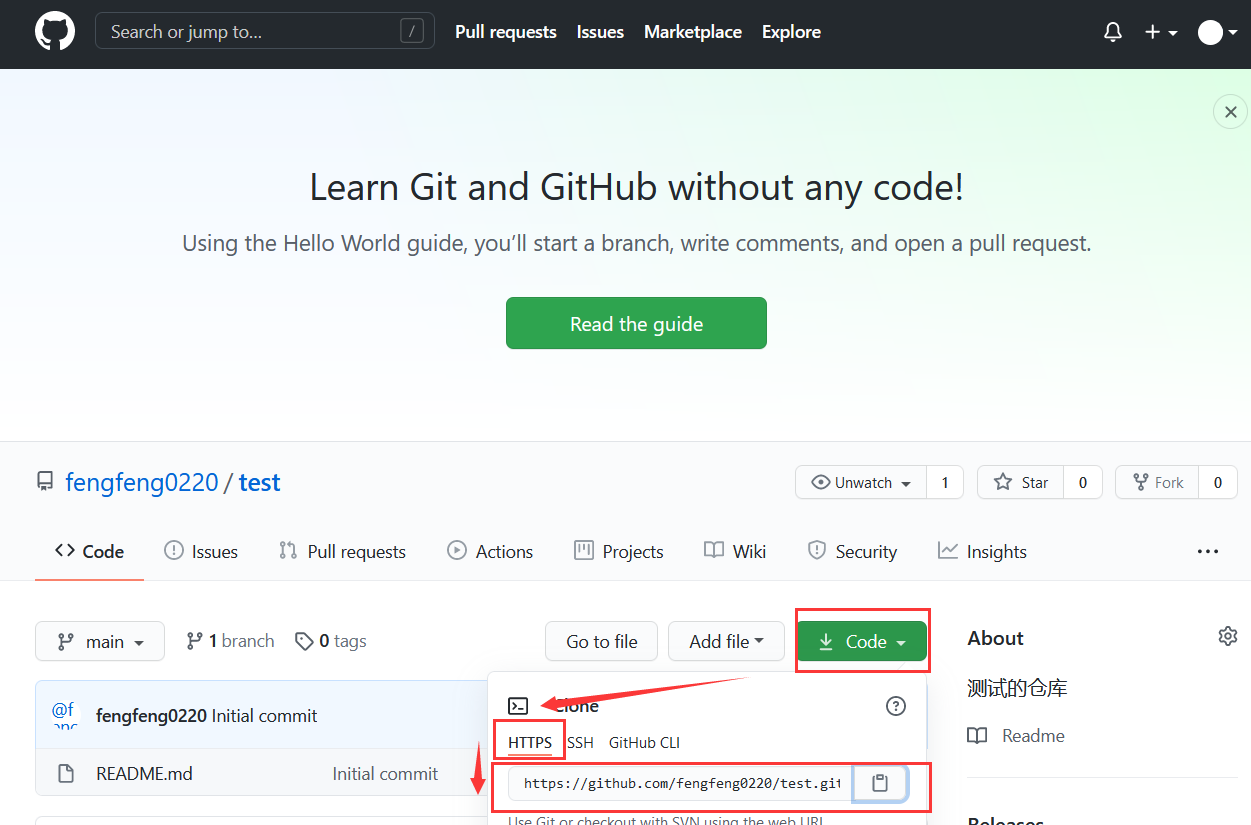
Task: Click README.md's Initial commit message
Action: coord(385,773)
